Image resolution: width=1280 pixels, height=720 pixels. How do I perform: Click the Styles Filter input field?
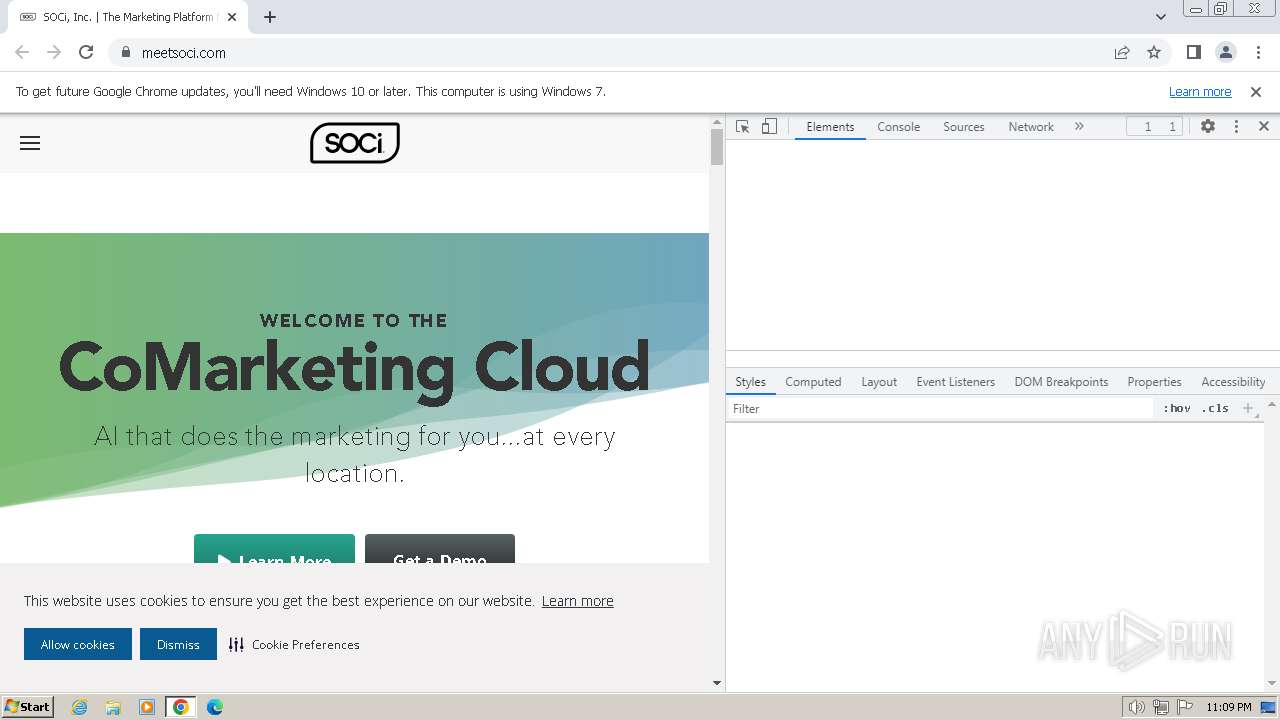coord(940,409)
